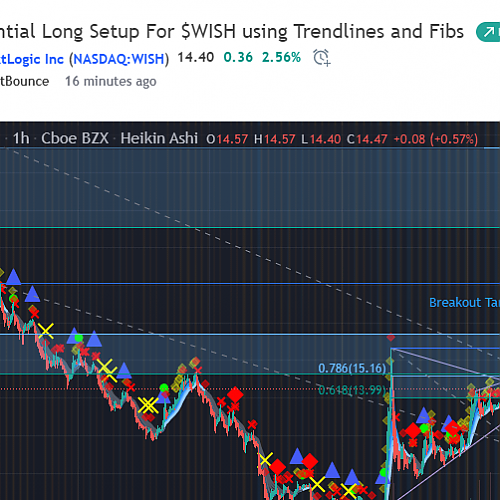Click the 2.56% change value
Image resolution: width=500 pixels, height=500 pixels.
click(x=281, y=57)
